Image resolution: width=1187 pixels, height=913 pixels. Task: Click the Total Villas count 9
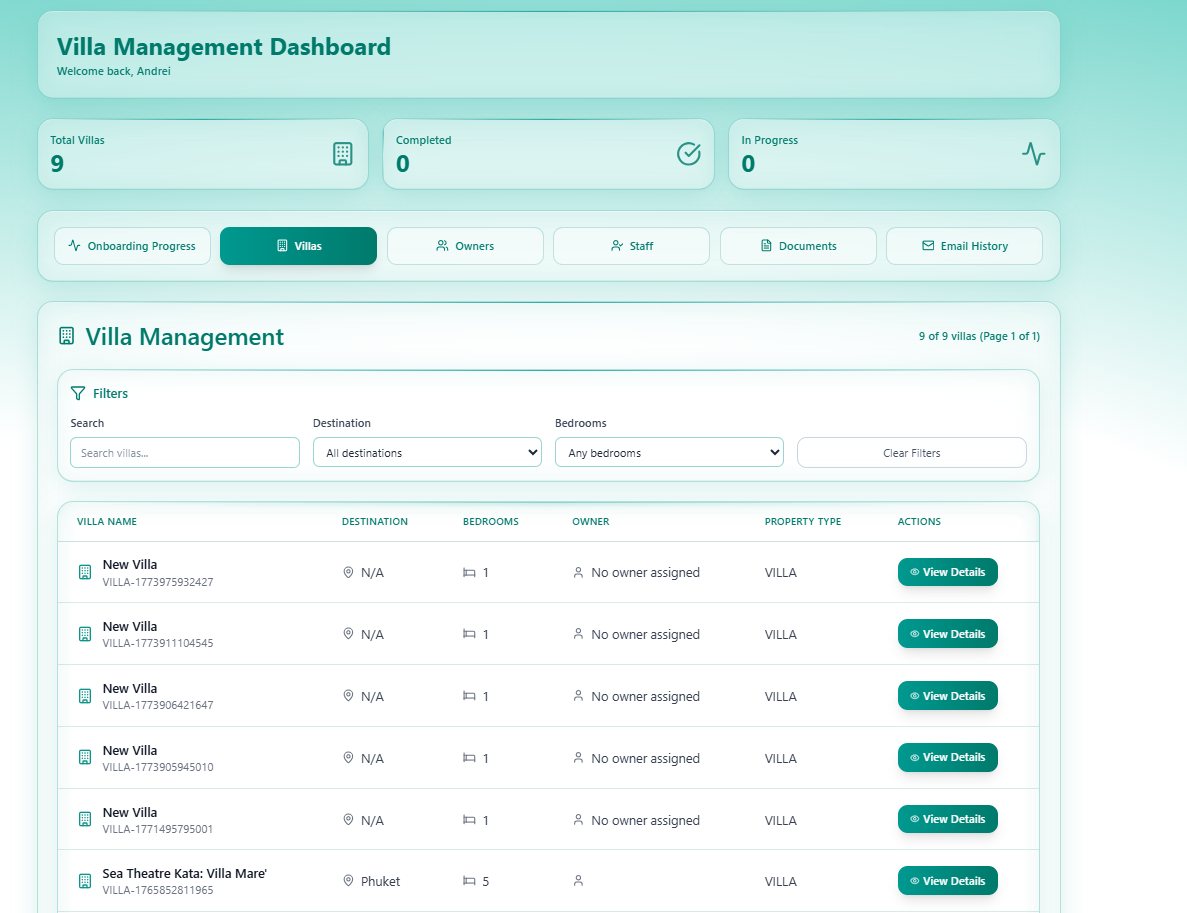pyautogui.click(x=57, y=164)
